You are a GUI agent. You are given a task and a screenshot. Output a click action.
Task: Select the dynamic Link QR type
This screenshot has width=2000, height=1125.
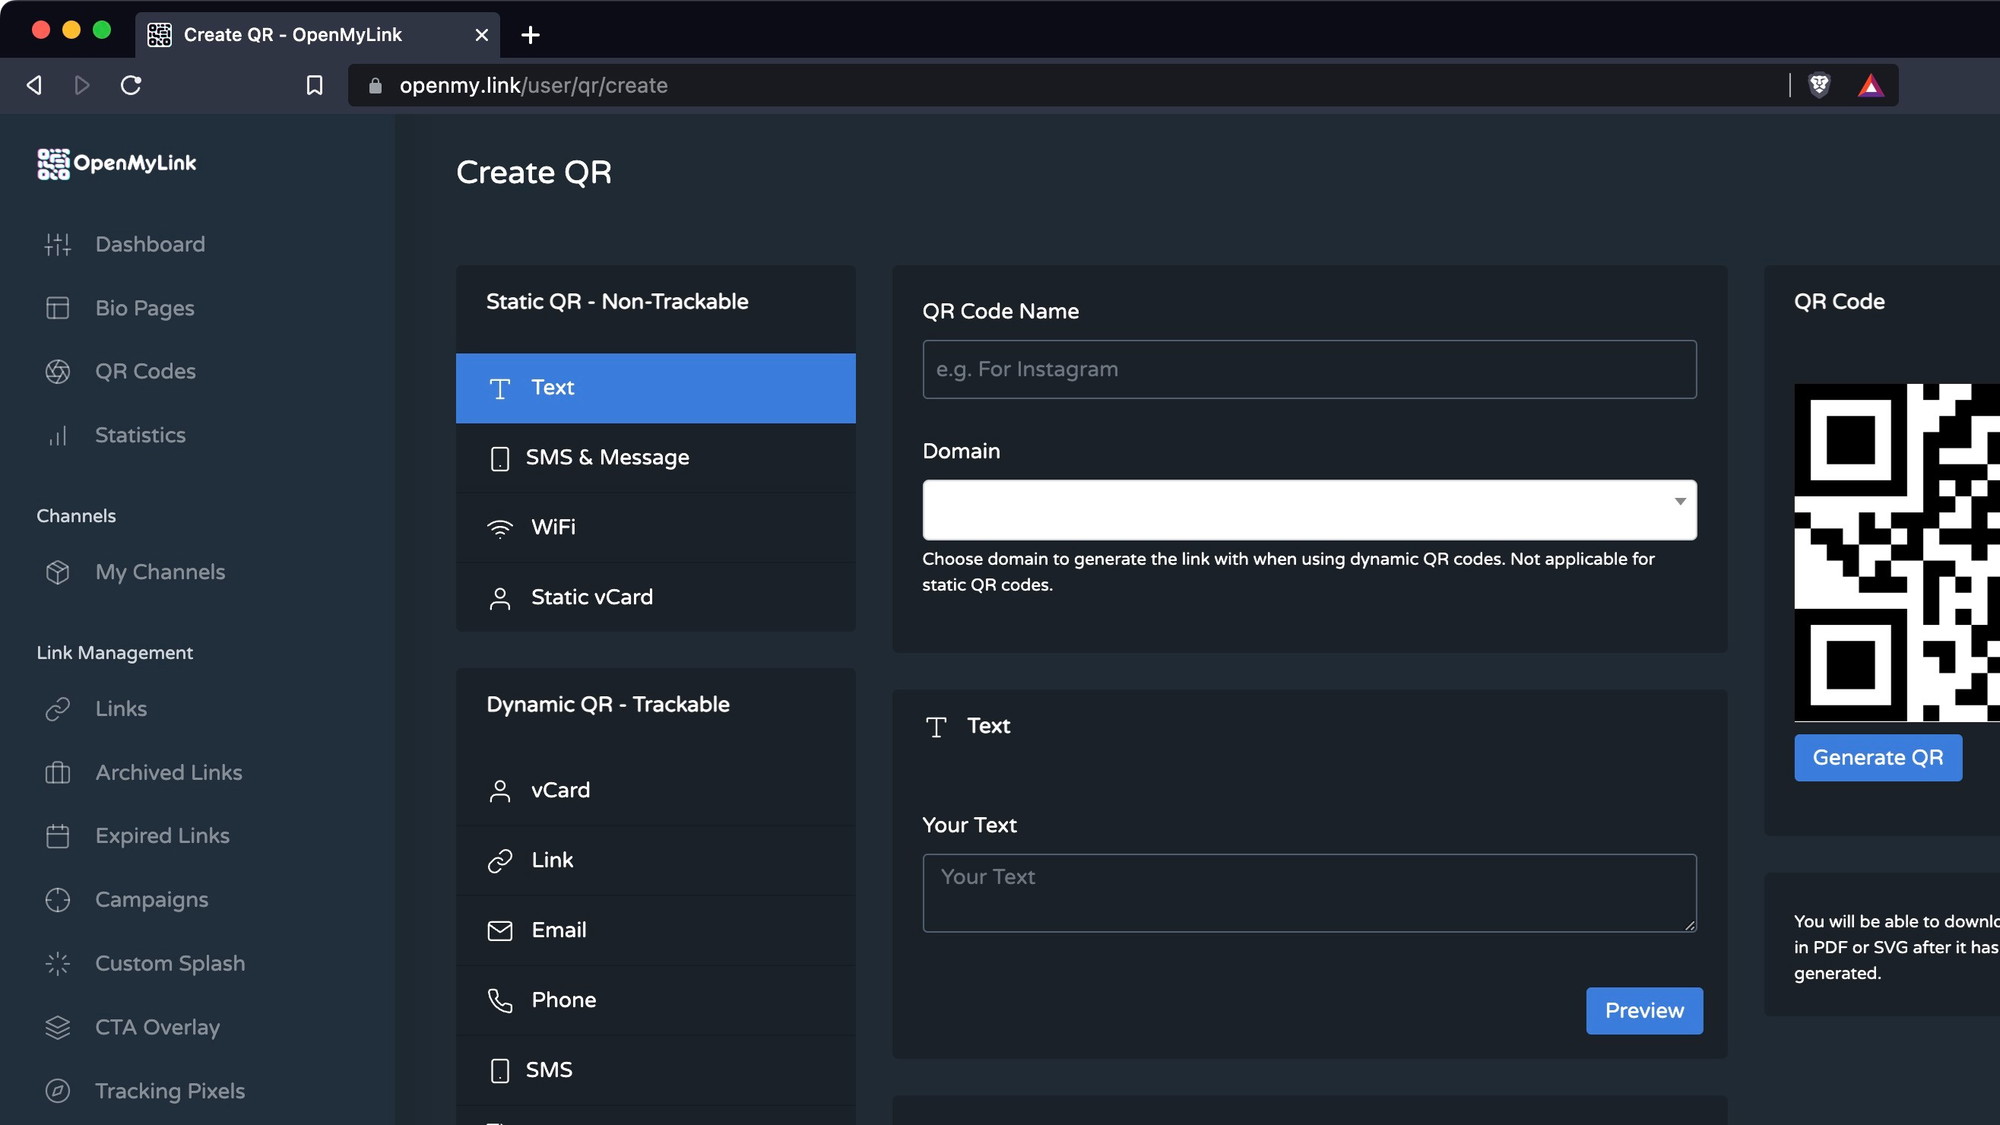click(x=656, y=861)
